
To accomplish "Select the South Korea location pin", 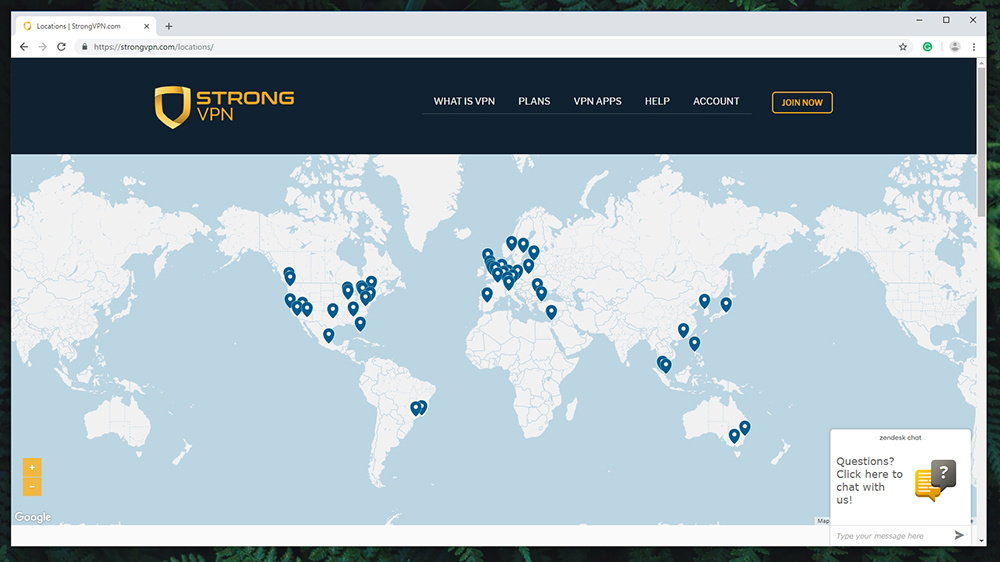I will 704,300.
